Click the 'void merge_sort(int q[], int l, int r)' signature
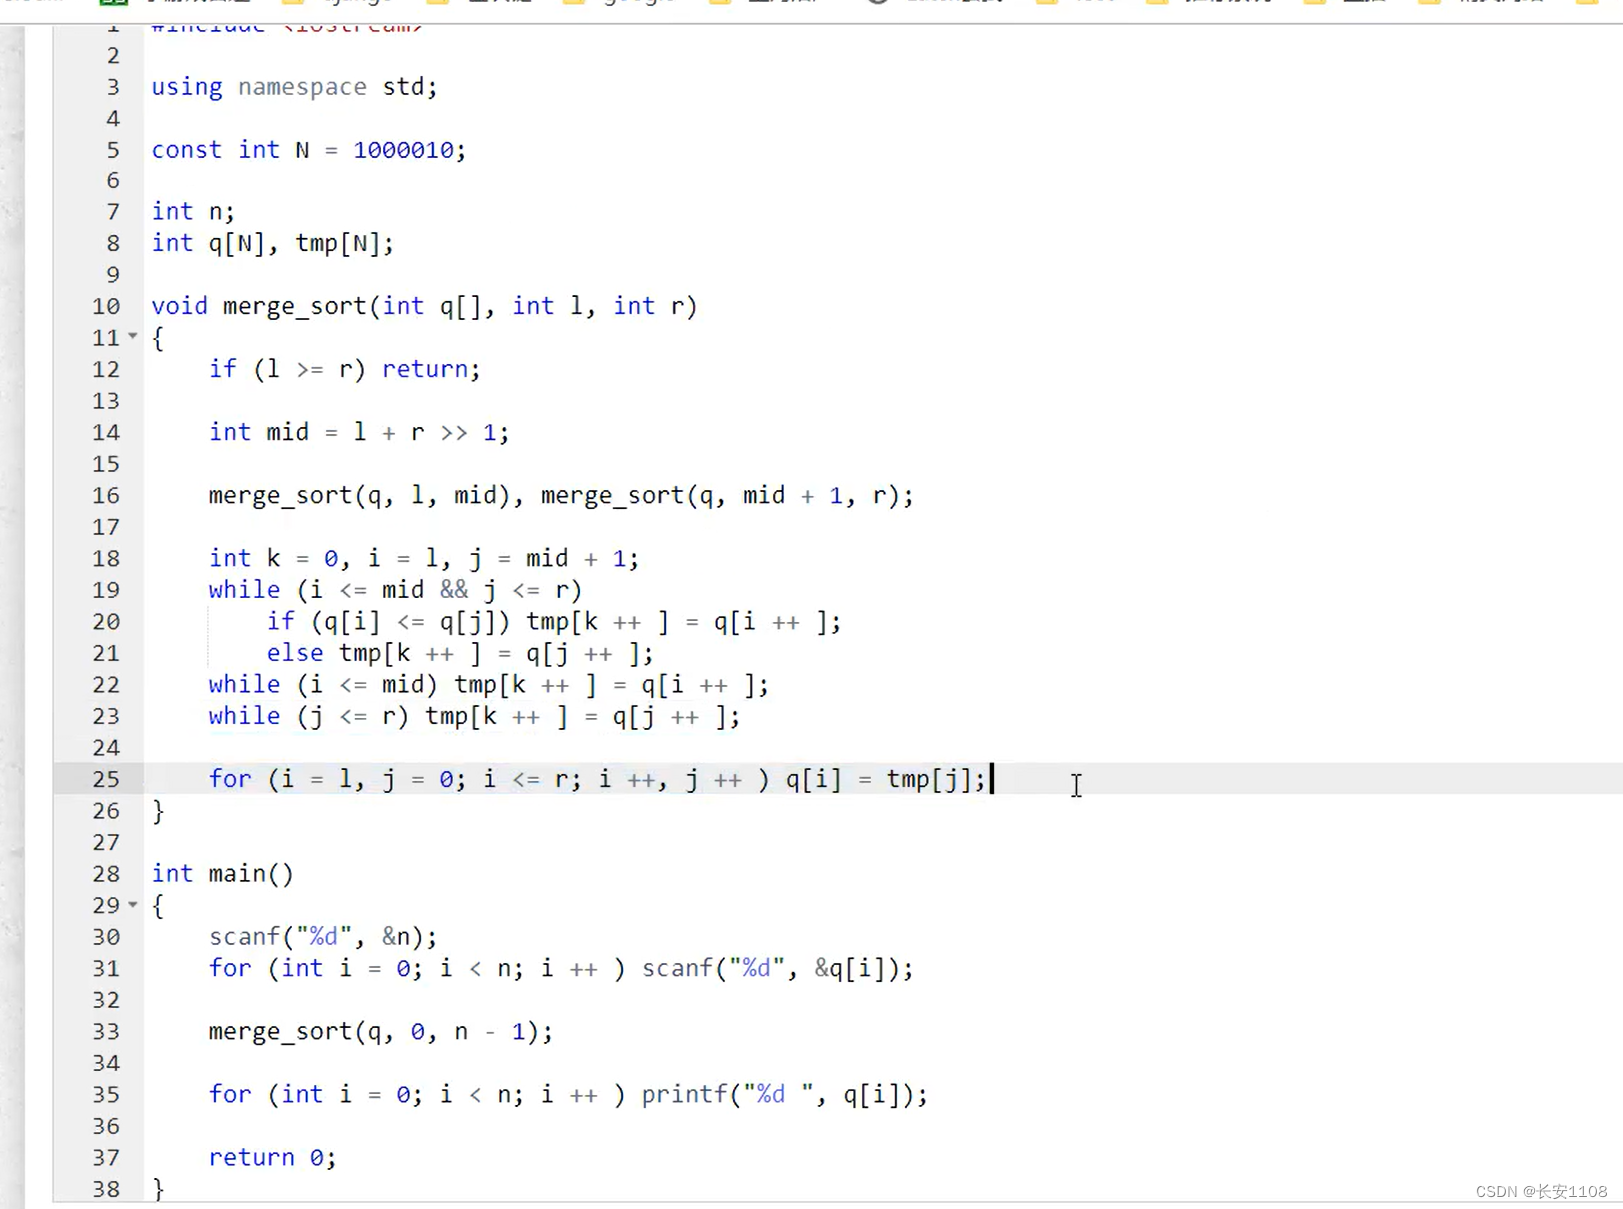The width and height of the screenshot is (1623, 1209). 424,306
